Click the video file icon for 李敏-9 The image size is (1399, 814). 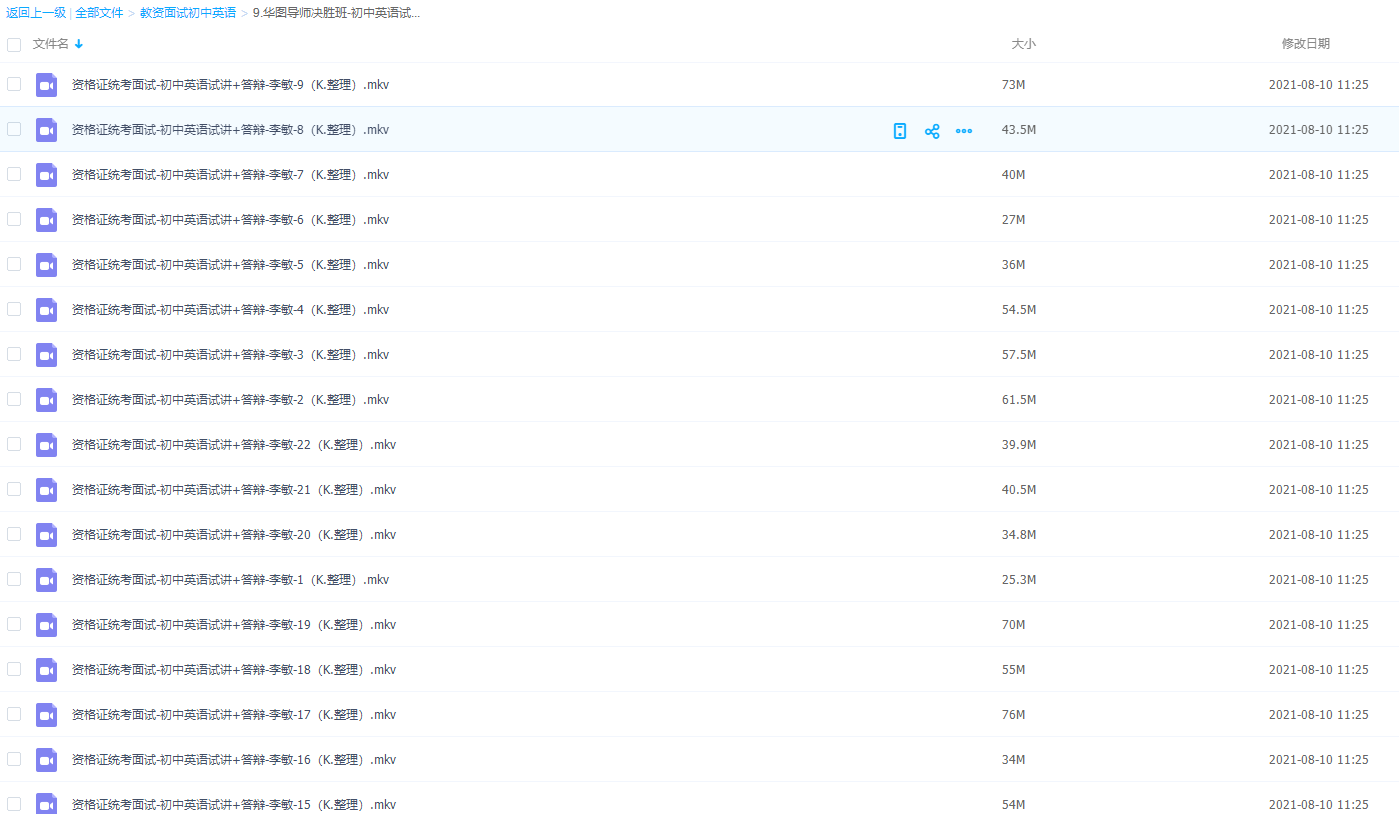(x=46, y=85)
